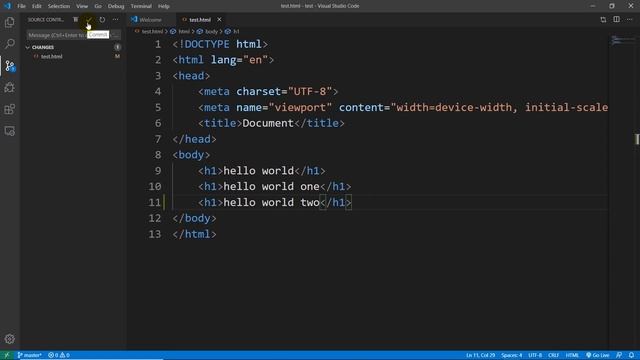
Task: Click on "hello world two" text
Action: pos(271,202)
